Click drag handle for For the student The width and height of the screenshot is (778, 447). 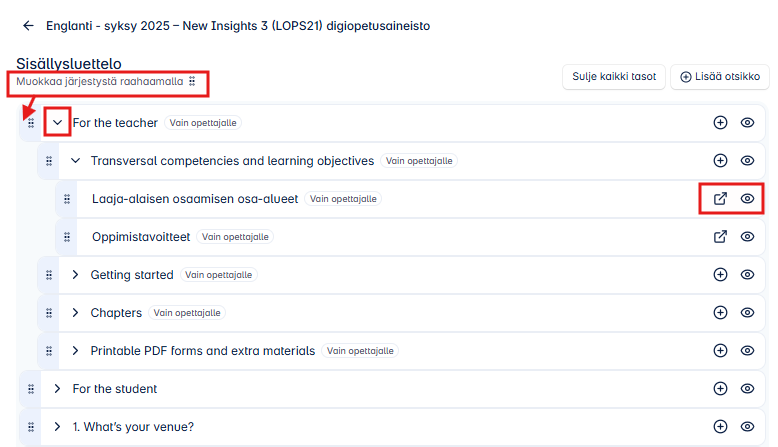coord(31,389)
